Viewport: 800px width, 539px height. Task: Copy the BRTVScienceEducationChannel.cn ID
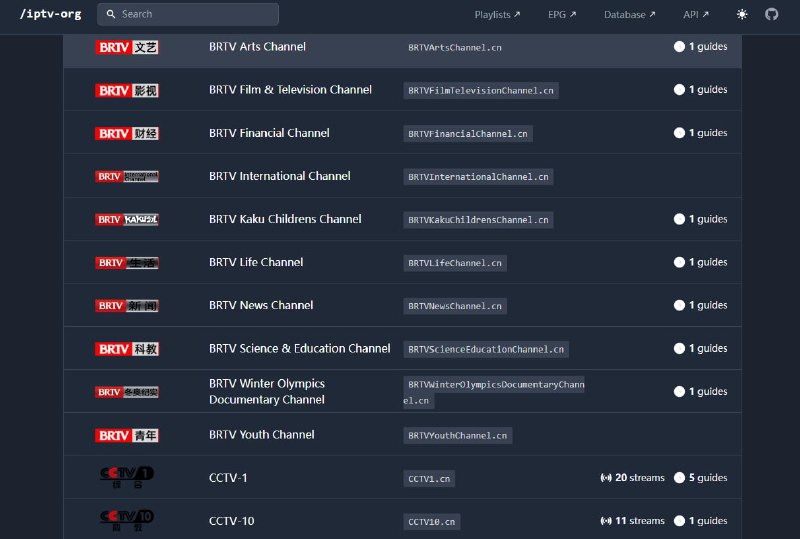[x=486, y=350]
